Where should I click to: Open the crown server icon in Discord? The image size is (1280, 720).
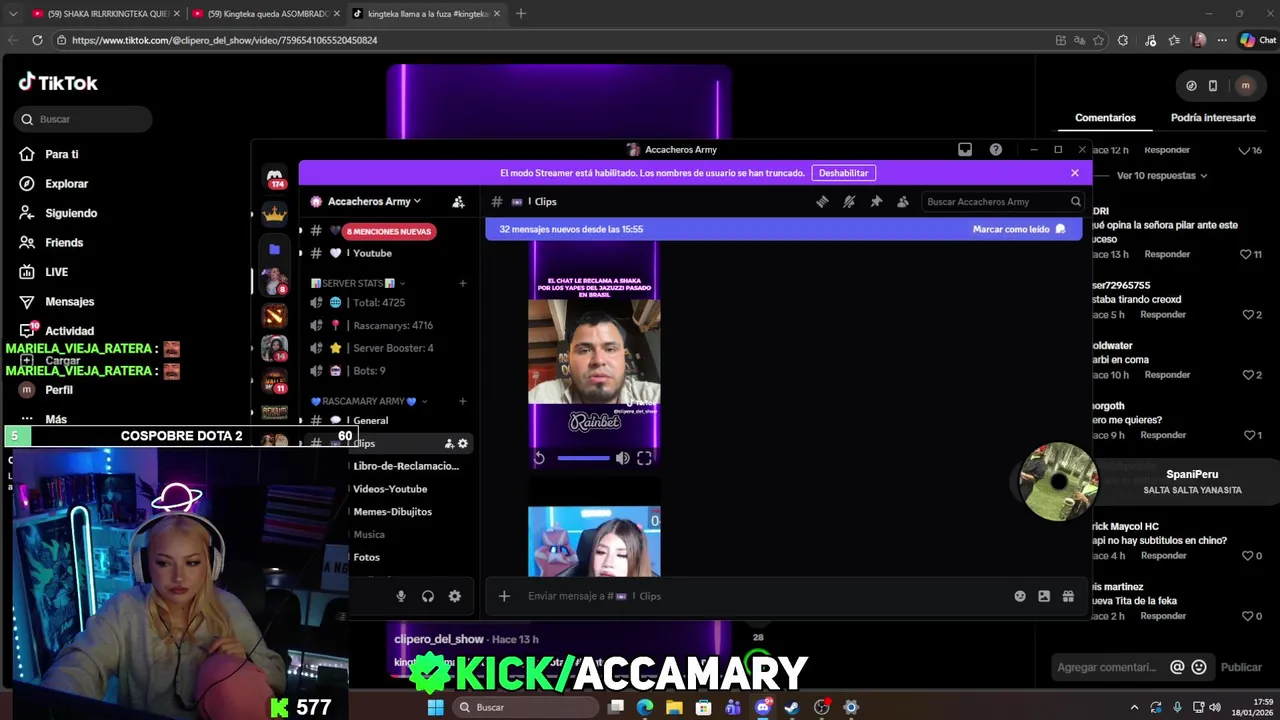275,214
